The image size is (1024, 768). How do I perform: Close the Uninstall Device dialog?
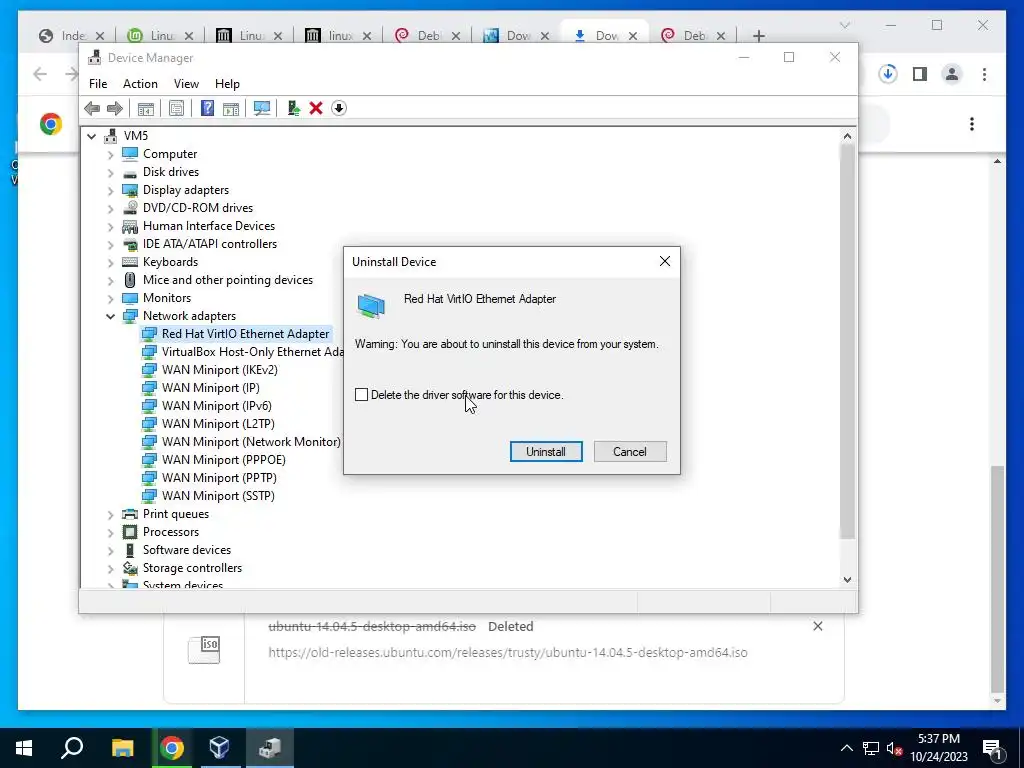tap(665, 261)
